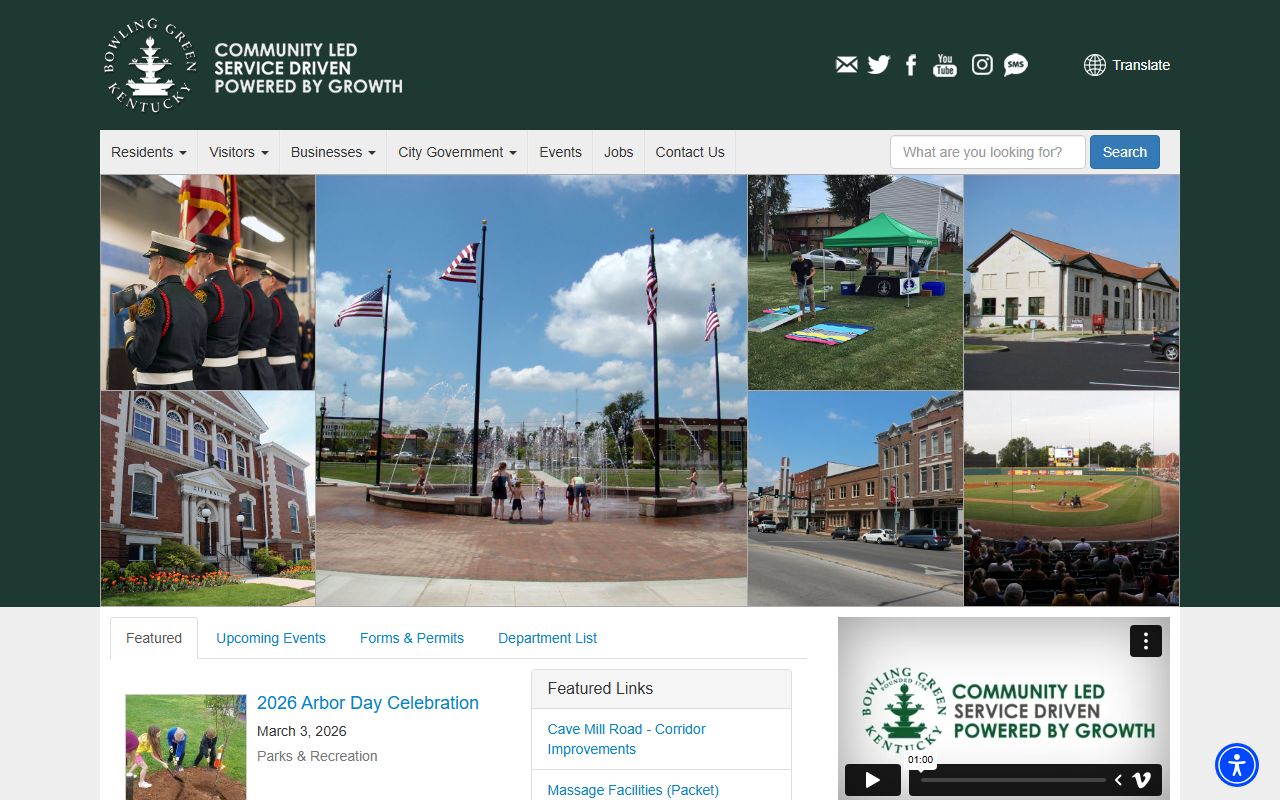This screenshot has height=800, width=1280.
Task: Expand the Visitors dropdown menu
Action: [239, 152]
